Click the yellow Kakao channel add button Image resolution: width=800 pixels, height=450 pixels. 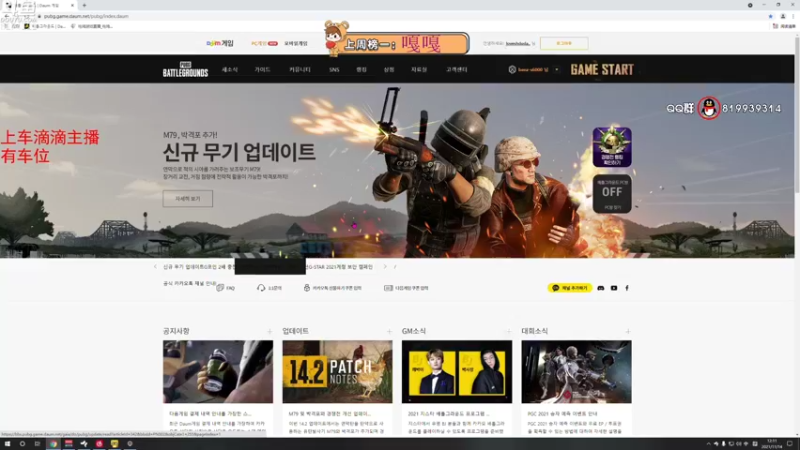(569, 288)
